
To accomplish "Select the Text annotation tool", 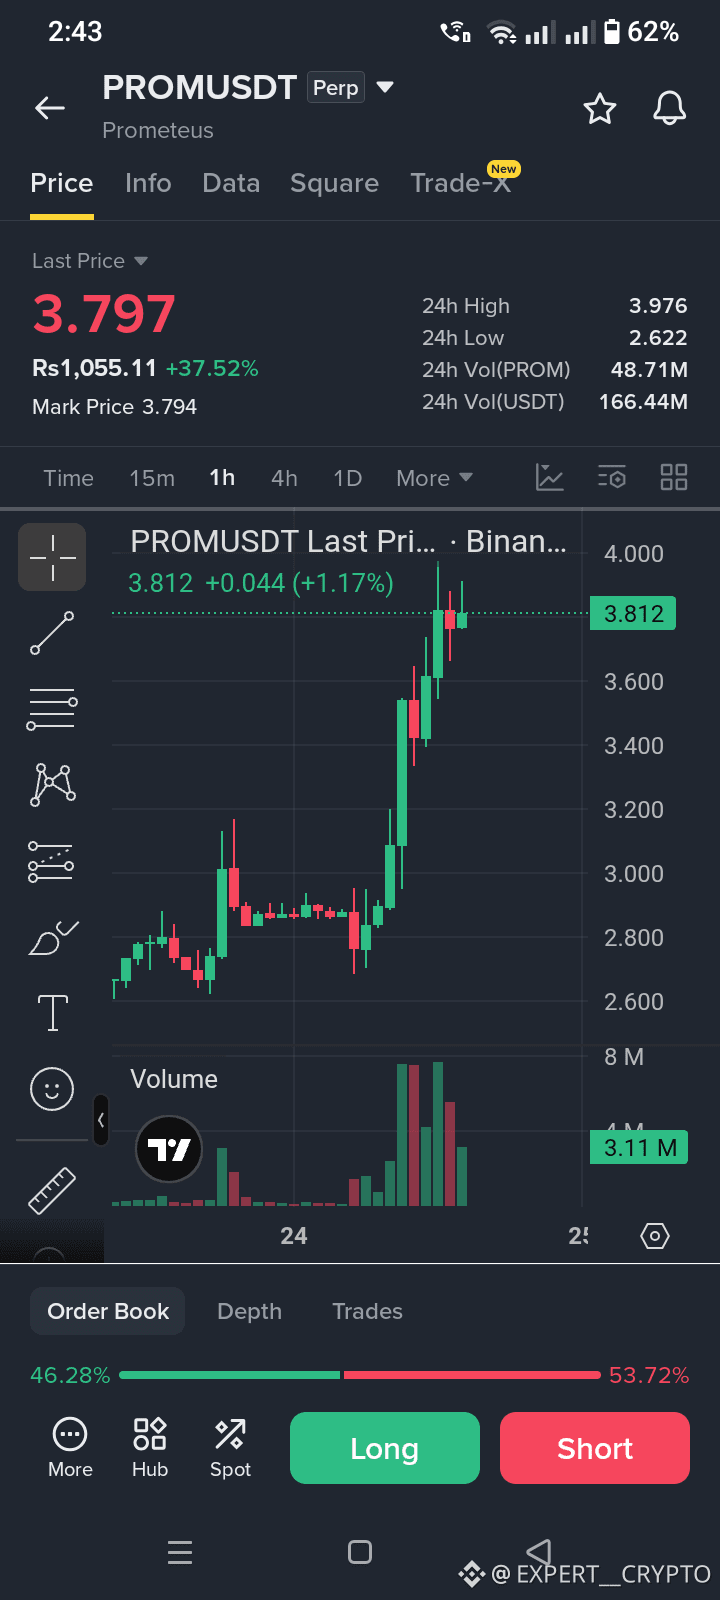I will 52,1012.
